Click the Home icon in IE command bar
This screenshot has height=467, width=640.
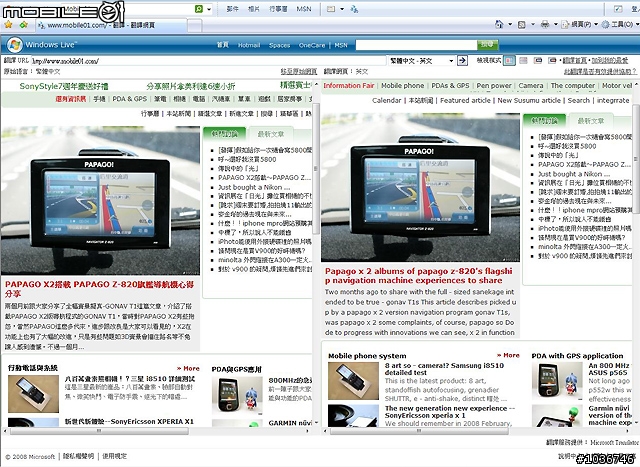(499, 24)
